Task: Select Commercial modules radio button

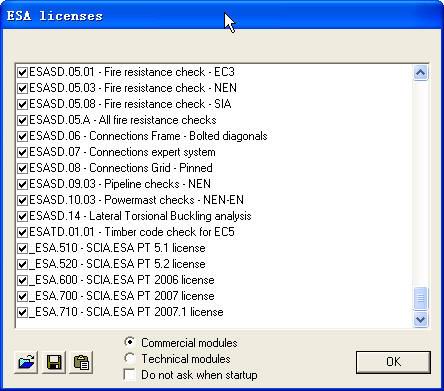Action: 129,342
